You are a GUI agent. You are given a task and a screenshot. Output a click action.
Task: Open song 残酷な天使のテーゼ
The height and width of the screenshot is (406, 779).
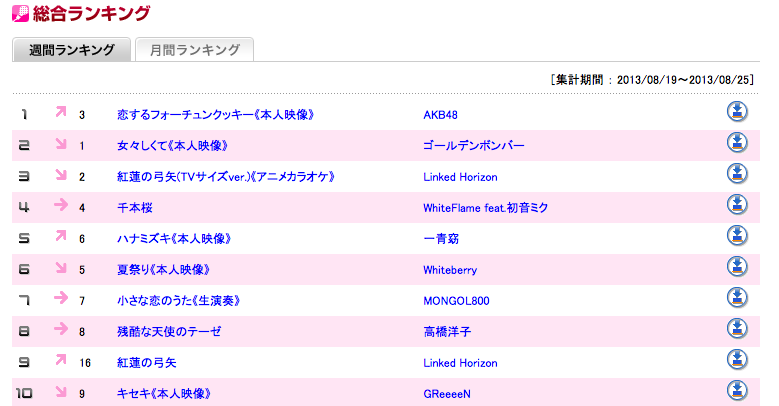[169, 331]
